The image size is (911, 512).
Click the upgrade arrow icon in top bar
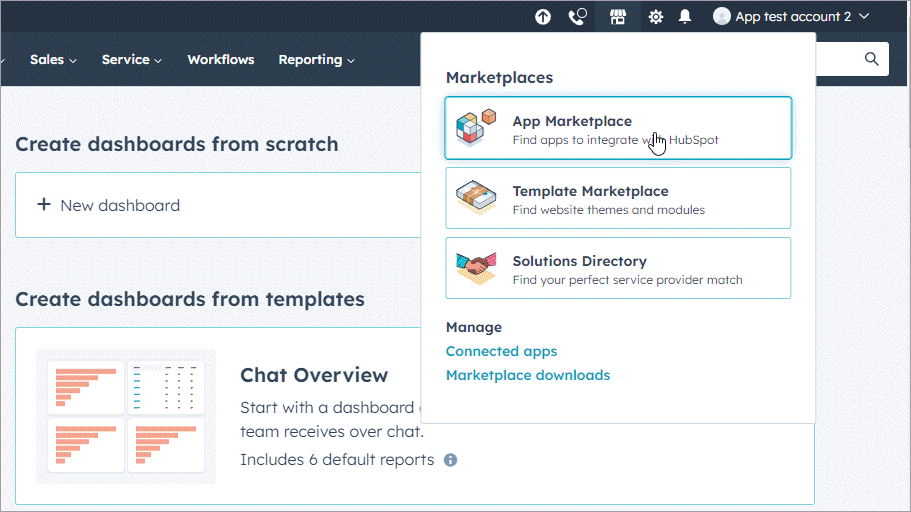pos(543,17)
